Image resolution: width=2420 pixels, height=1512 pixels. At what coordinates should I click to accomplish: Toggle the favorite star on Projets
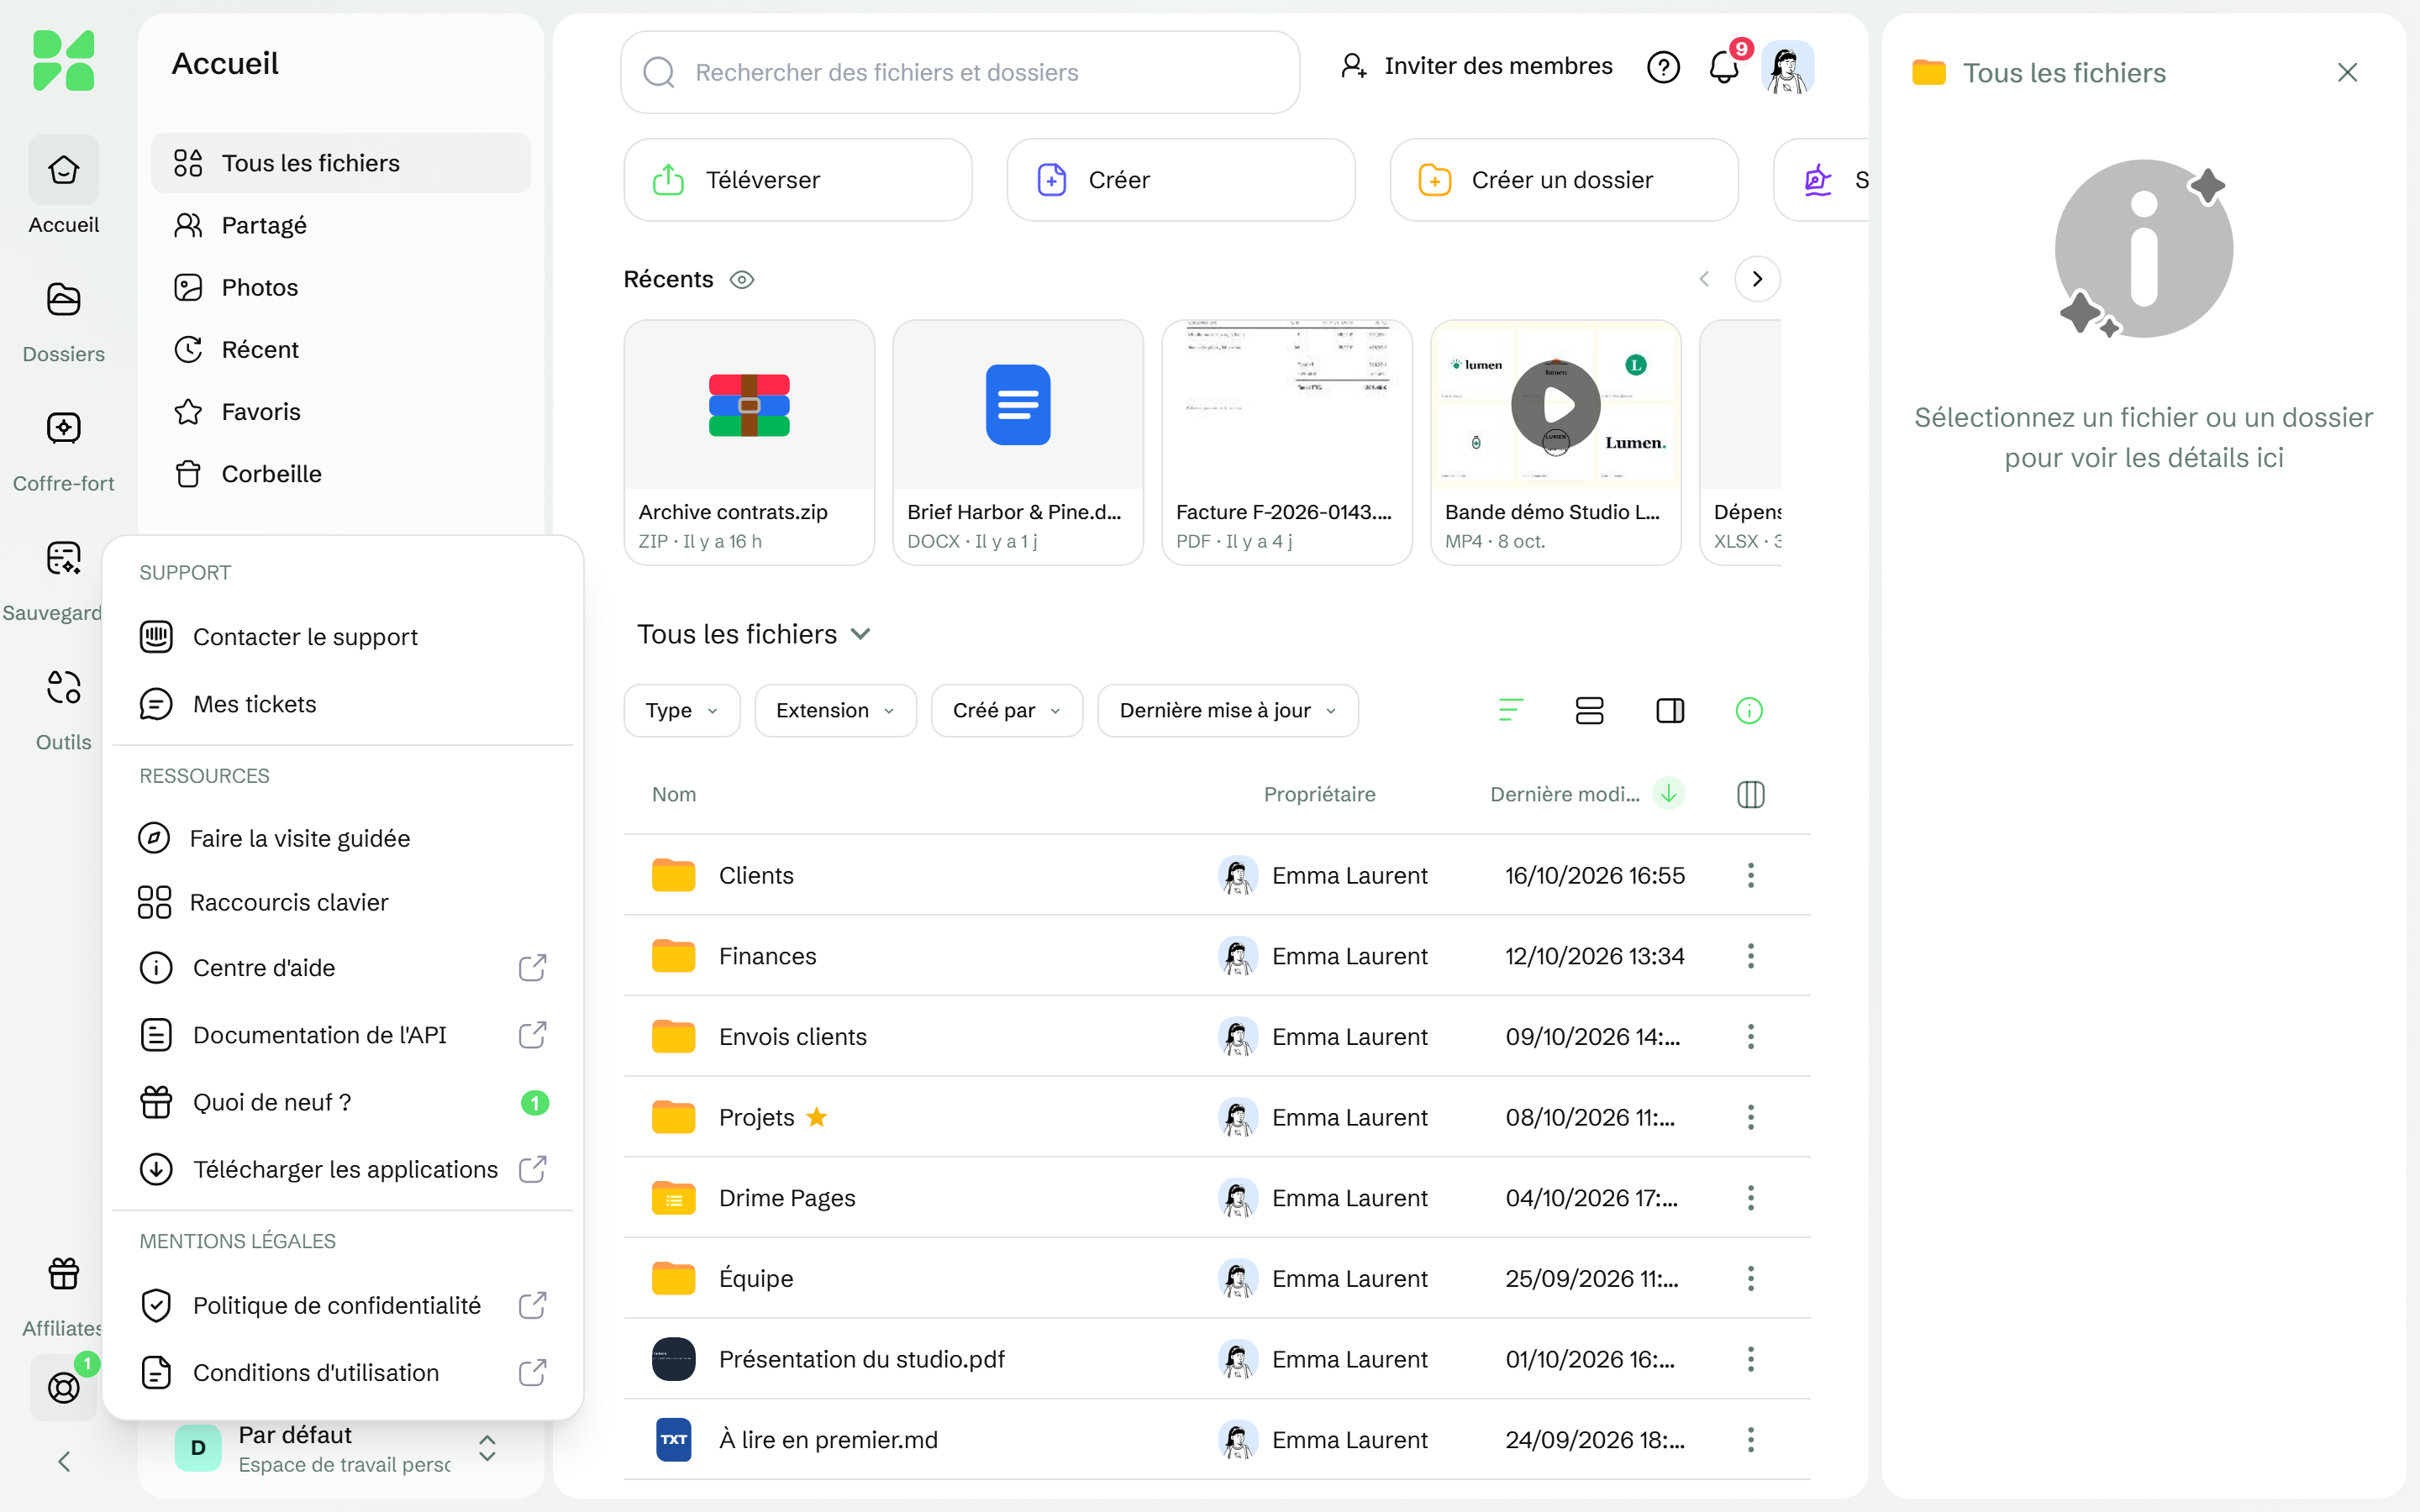click(x=816, y=1117)
